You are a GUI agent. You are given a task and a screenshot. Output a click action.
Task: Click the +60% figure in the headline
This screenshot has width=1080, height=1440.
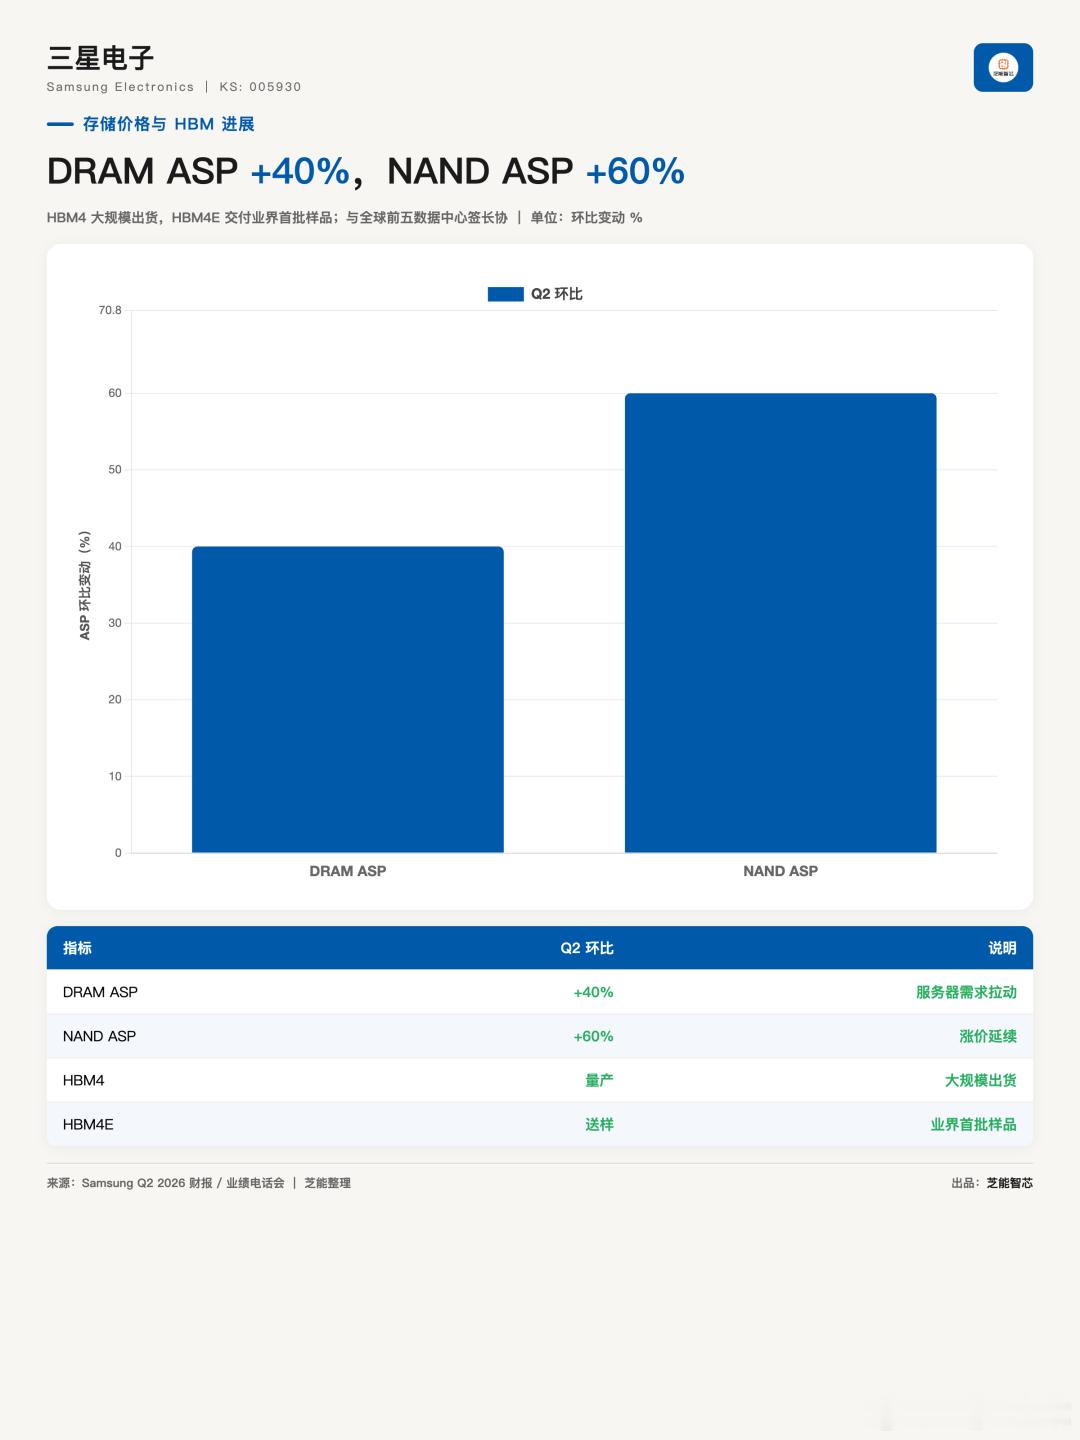[x=635, y=171]
